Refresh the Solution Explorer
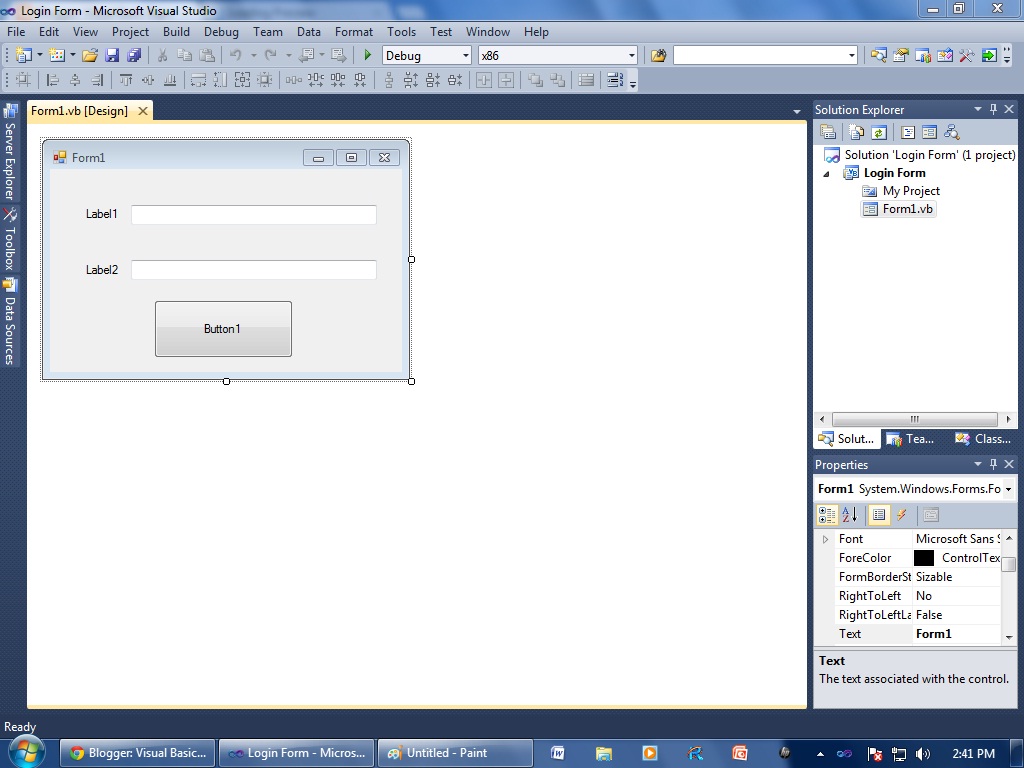 (x=878, y=131)
